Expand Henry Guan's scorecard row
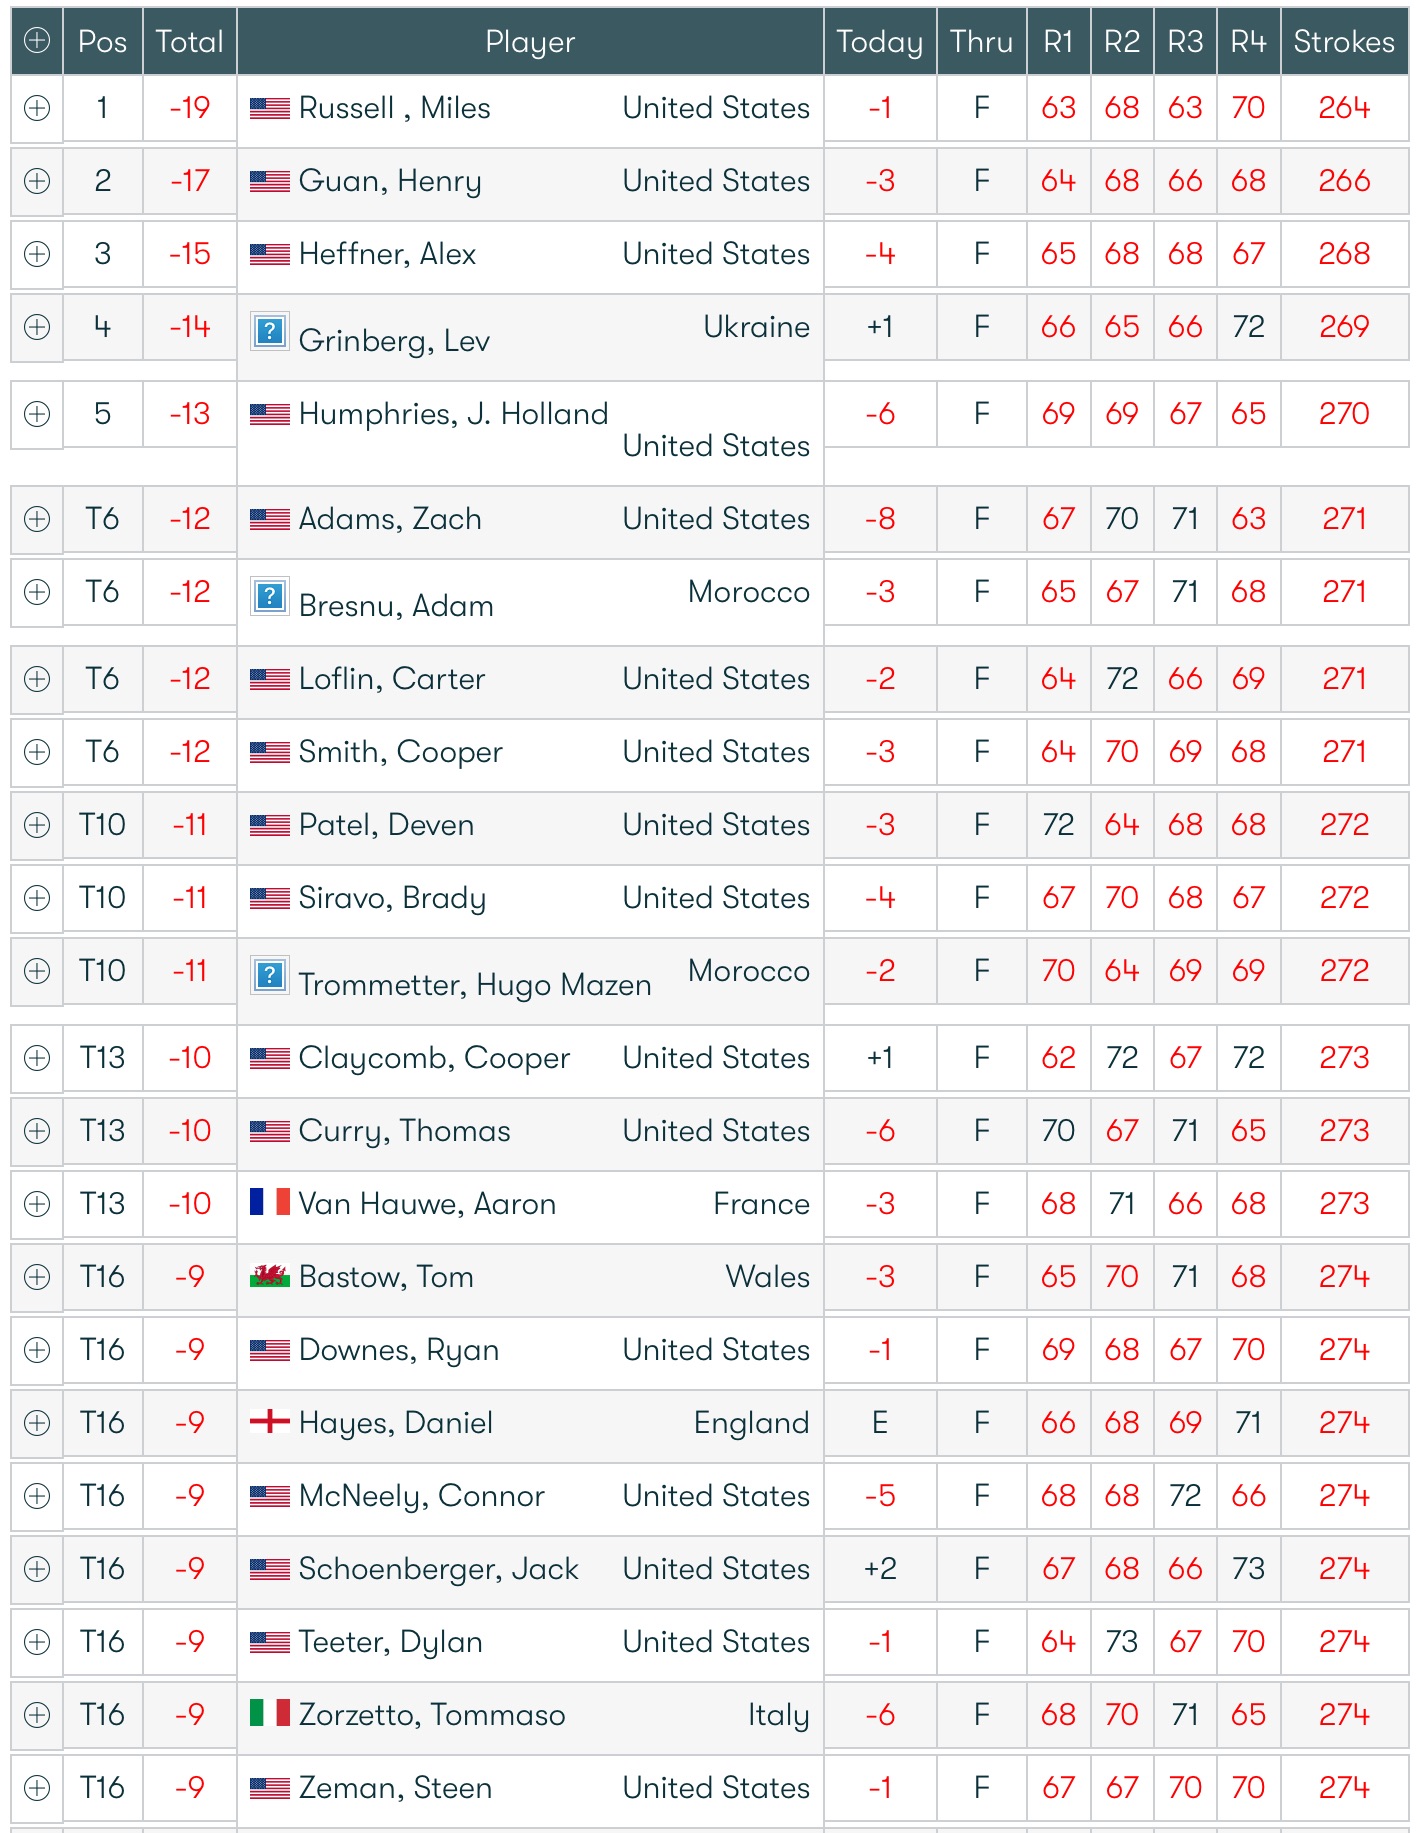The height and width of the screenshot is (1833, 1420). click(37, 181)
